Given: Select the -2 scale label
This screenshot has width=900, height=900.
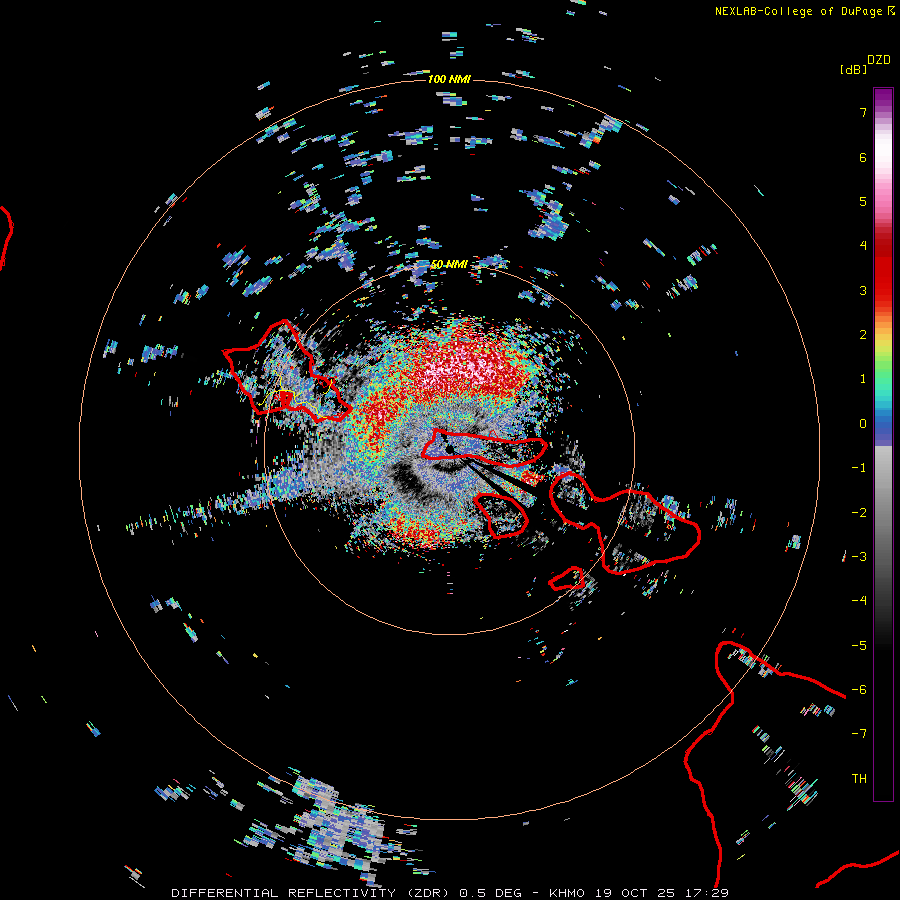Looking at the screenshot, I should click(859, 513).
